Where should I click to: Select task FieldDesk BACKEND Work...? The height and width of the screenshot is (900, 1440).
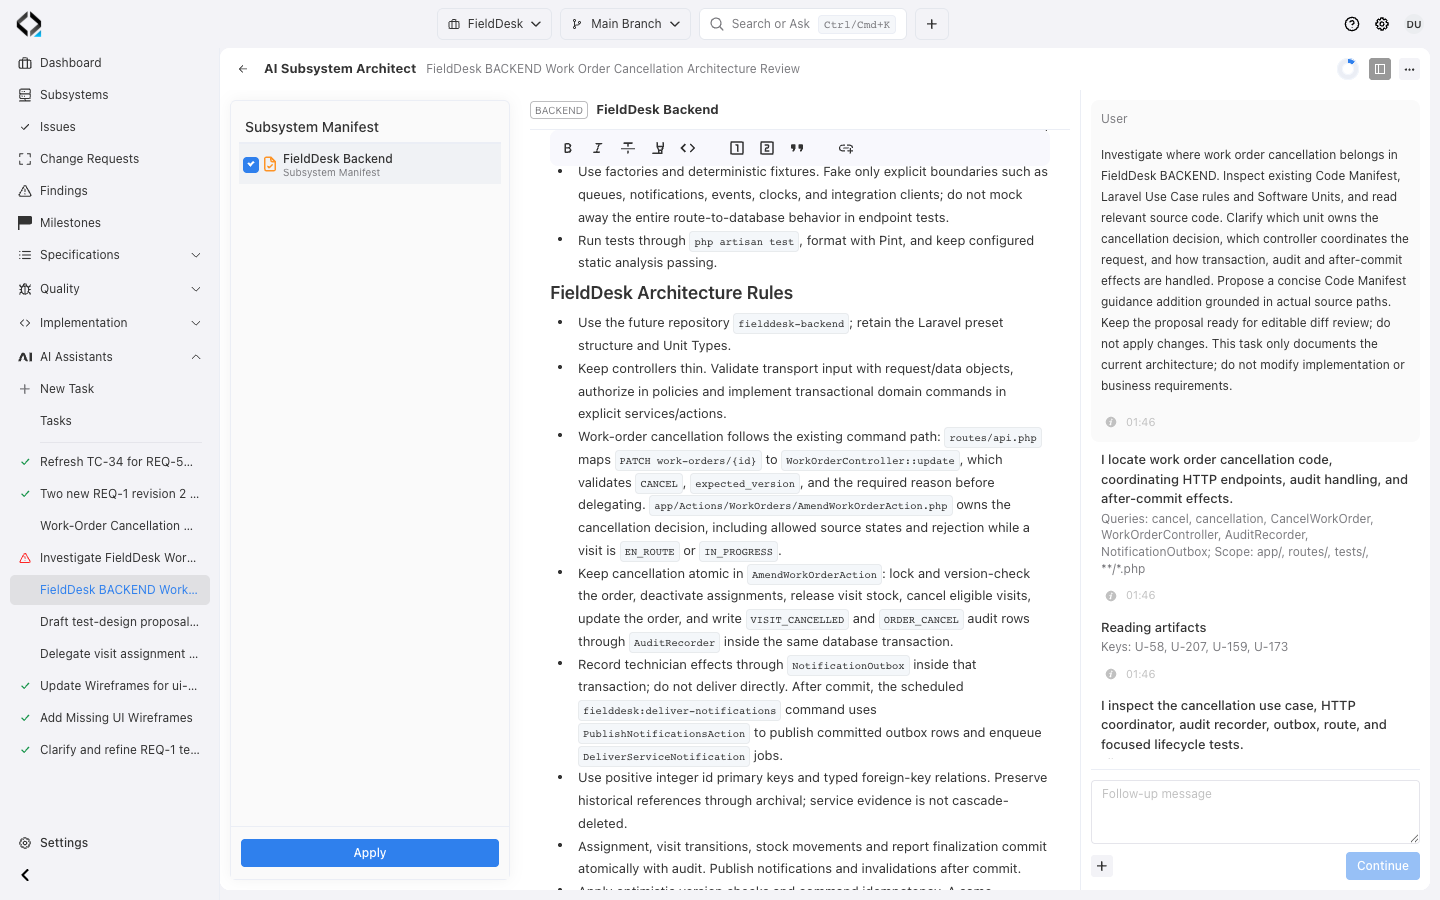[x=110, y=590]
